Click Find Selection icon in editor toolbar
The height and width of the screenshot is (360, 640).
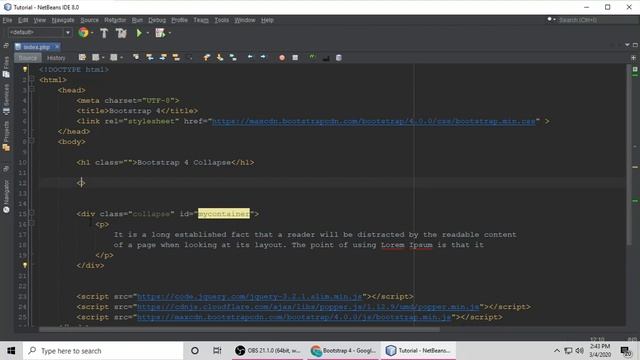136,58
